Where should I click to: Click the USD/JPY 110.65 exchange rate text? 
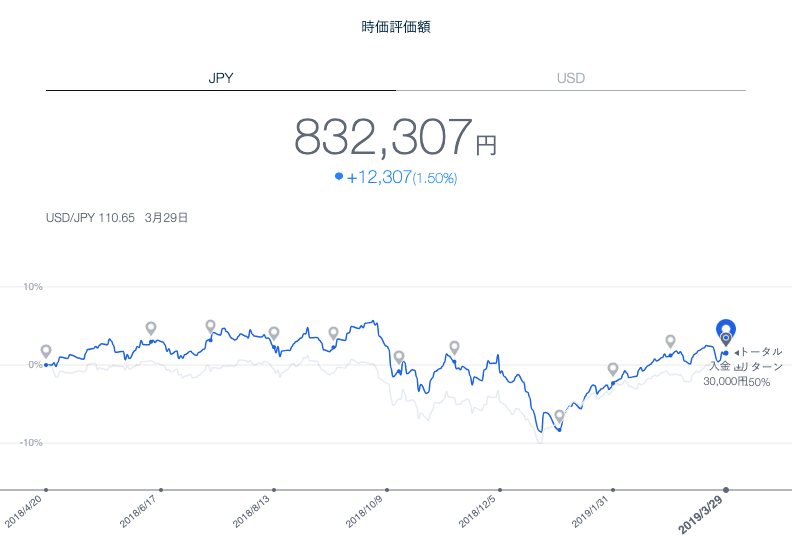pyautogui.click(x=90, y=217)
